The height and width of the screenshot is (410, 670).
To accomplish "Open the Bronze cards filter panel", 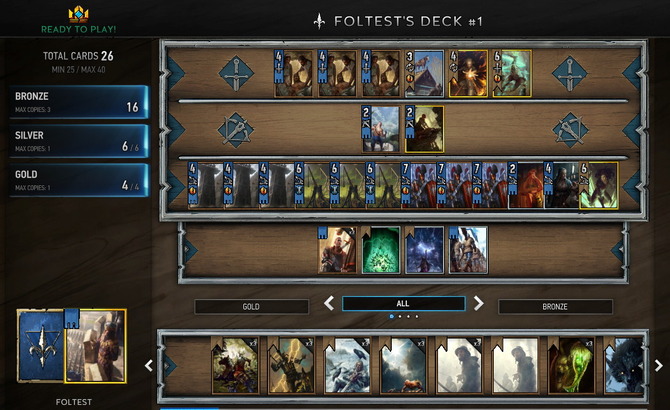I will pos(79,102).
